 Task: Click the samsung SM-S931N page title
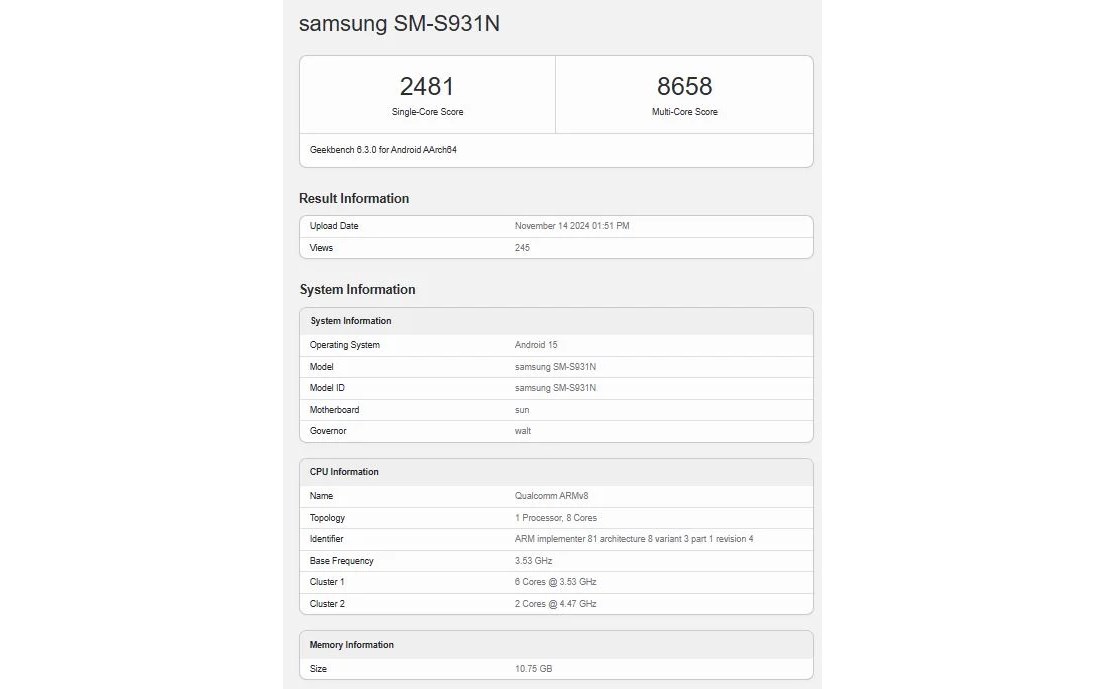pos(399,23)
